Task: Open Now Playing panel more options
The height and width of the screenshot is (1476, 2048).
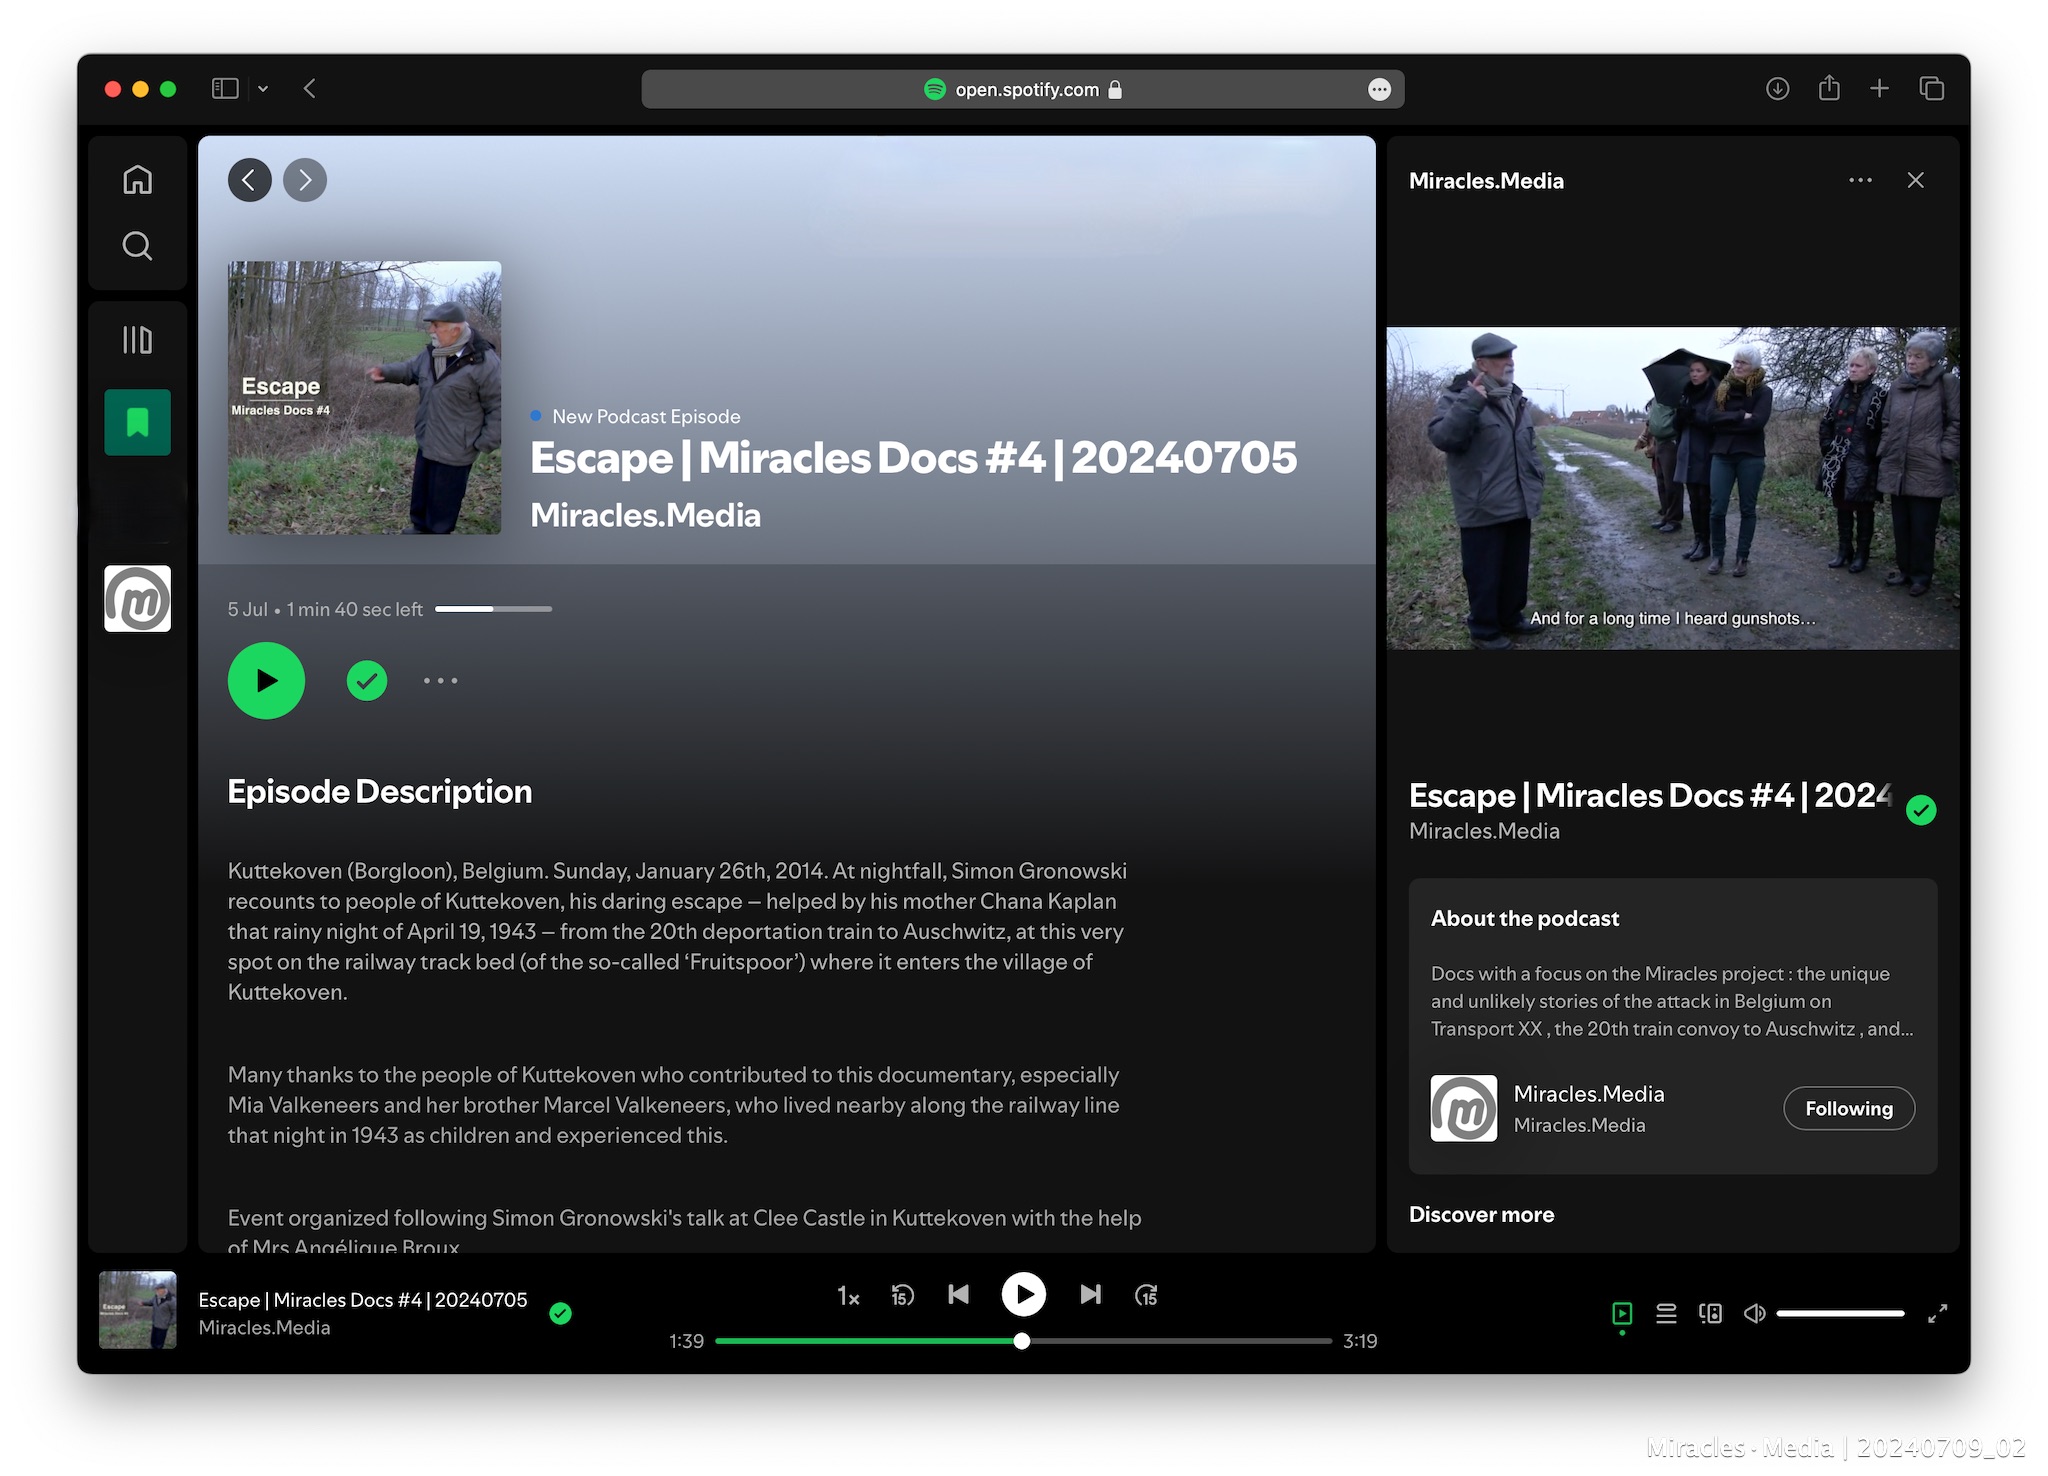Action: coord(1860,180)
